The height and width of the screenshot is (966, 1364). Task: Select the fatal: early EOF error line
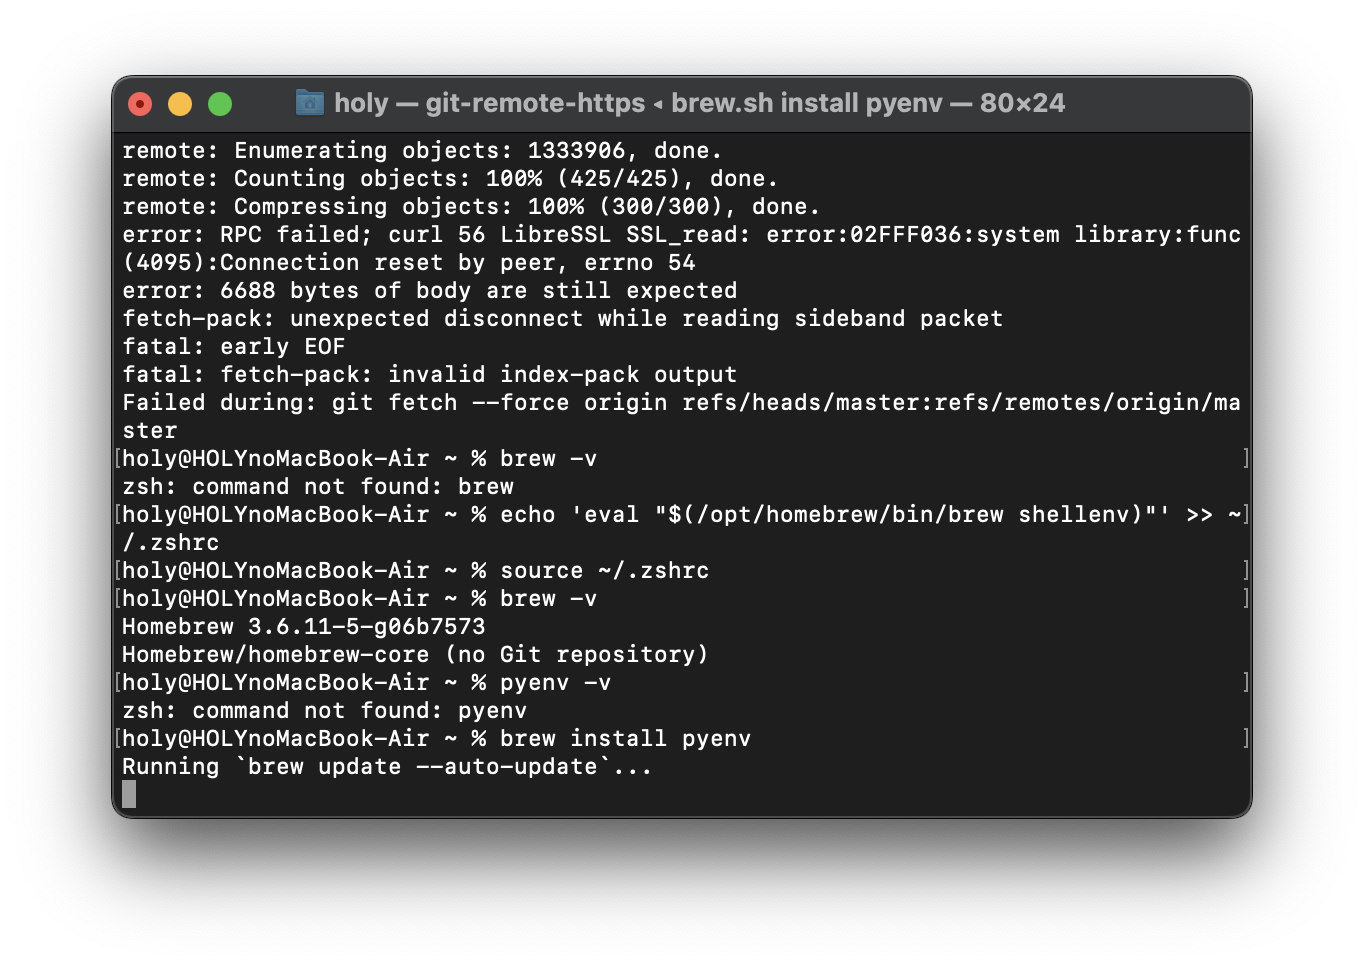click(233, 346)
